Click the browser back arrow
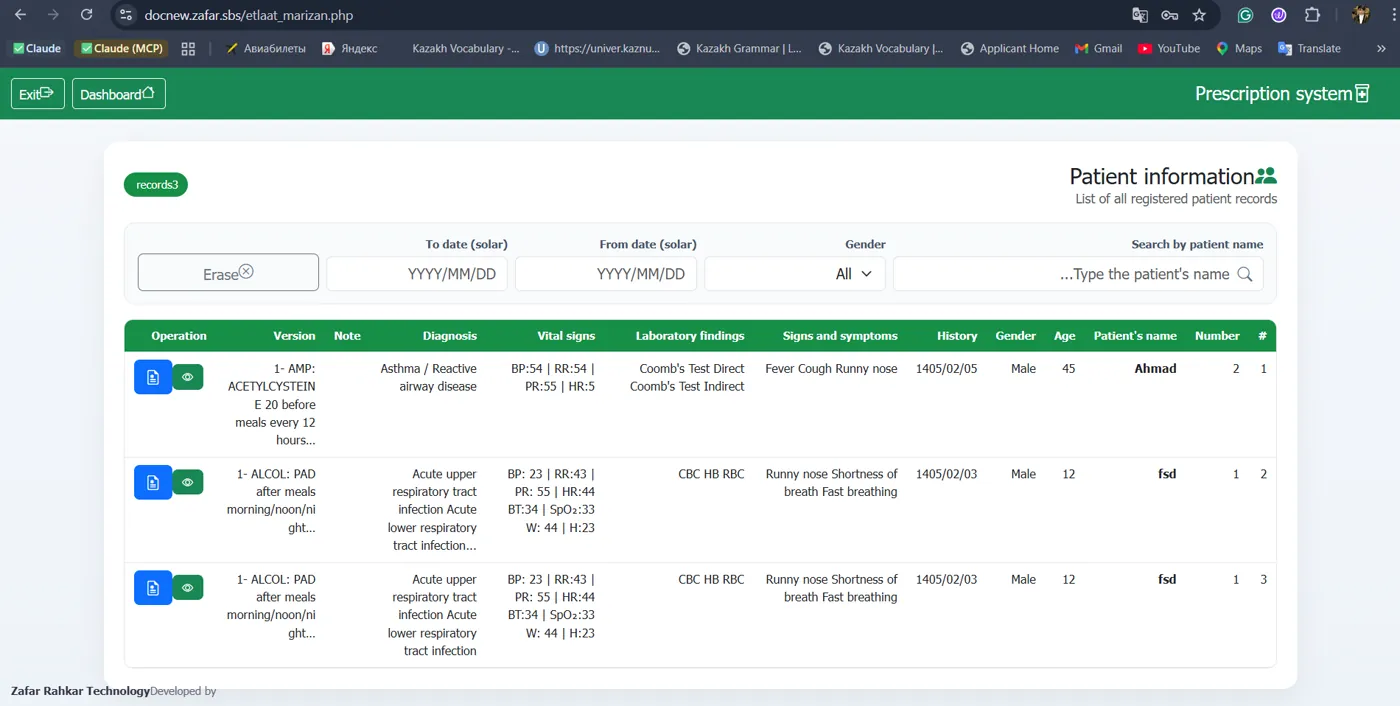The width and height of the screenshot is (1400, 706). click(21, 15)
